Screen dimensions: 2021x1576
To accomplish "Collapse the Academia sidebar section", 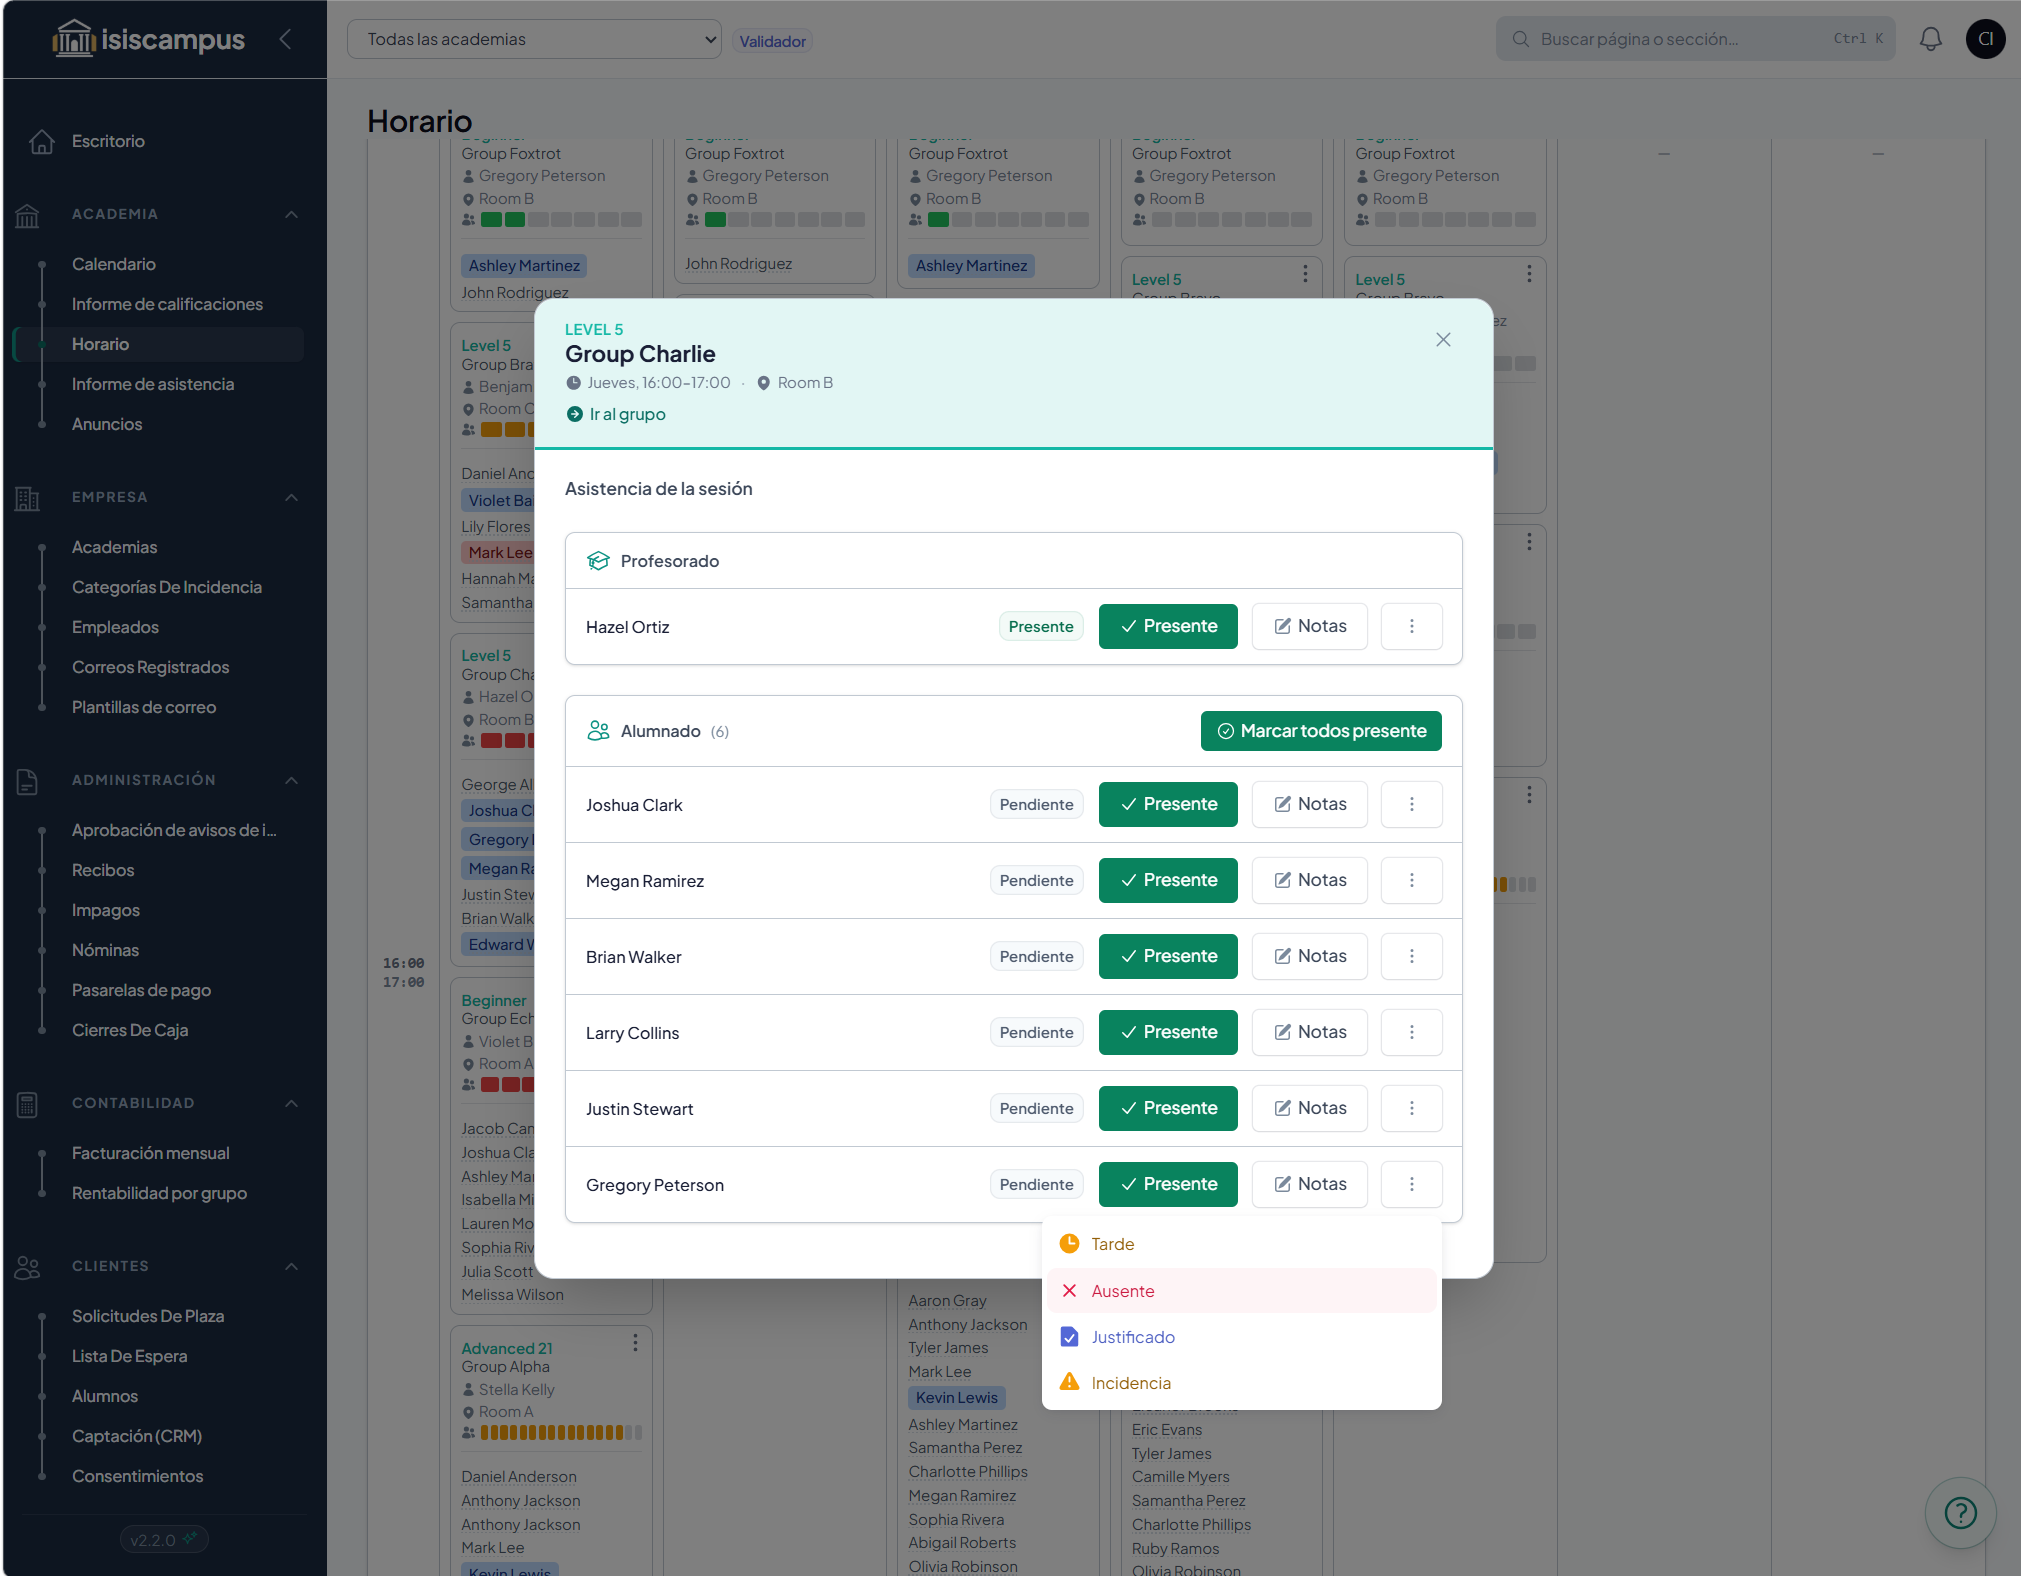I will [x=292, y=214].
